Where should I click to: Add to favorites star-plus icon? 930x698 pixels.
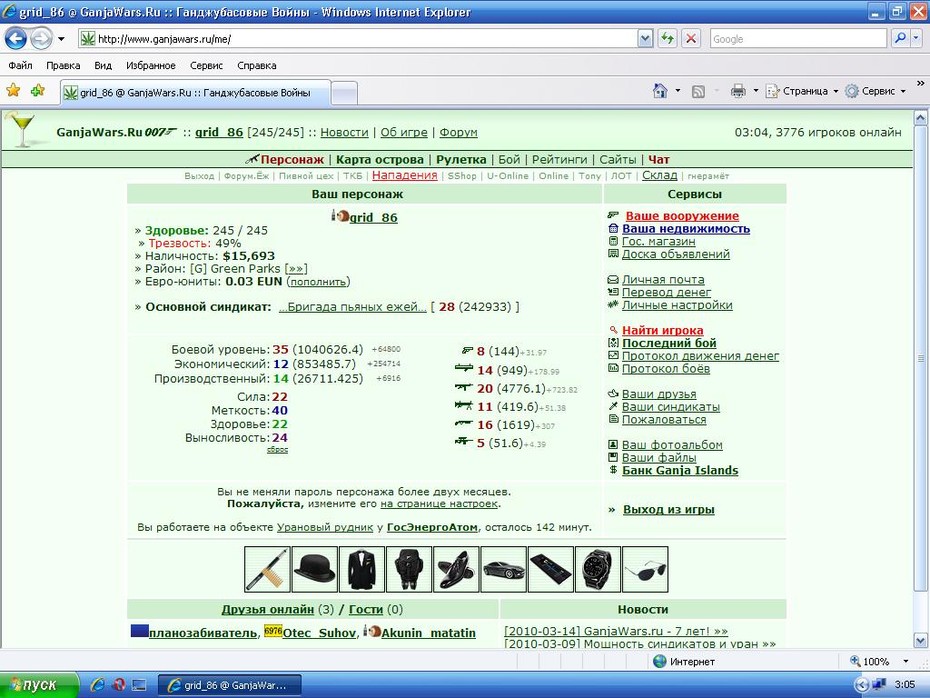(38, 91)
